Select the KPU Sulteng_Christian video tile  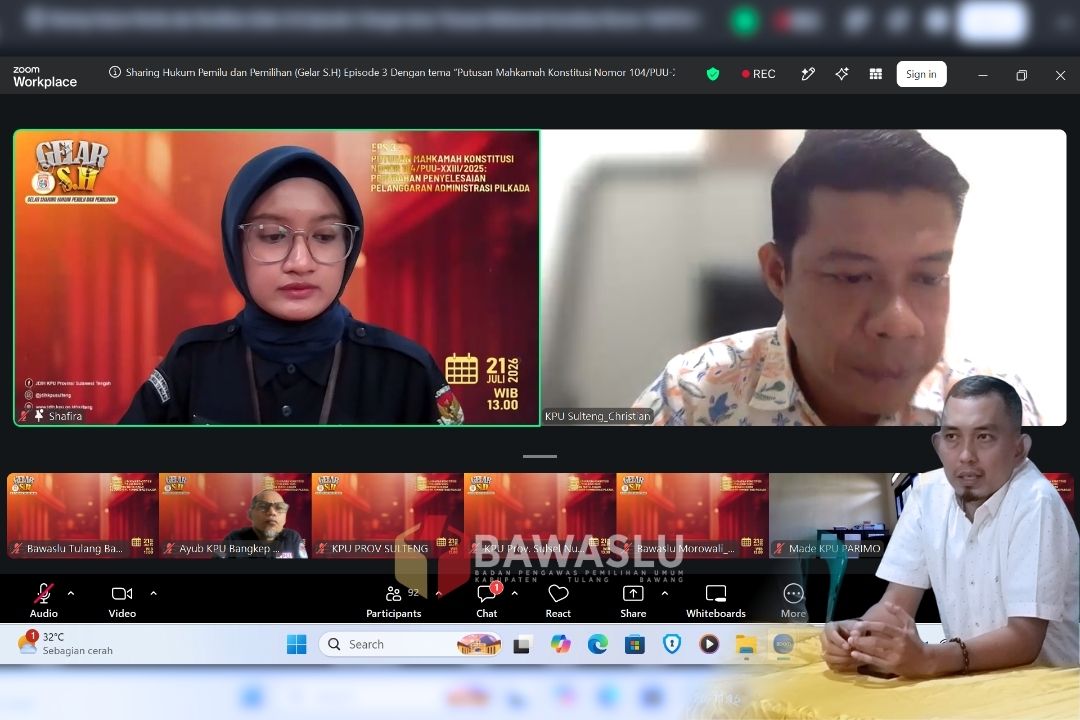803,278
